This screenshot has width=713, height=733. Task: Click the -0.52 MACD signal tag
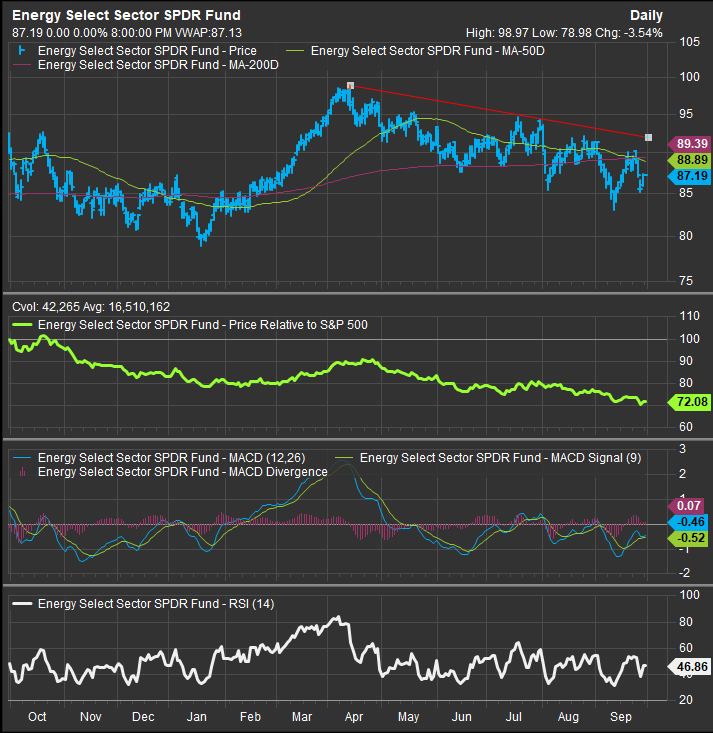click(x=687, y=538)
